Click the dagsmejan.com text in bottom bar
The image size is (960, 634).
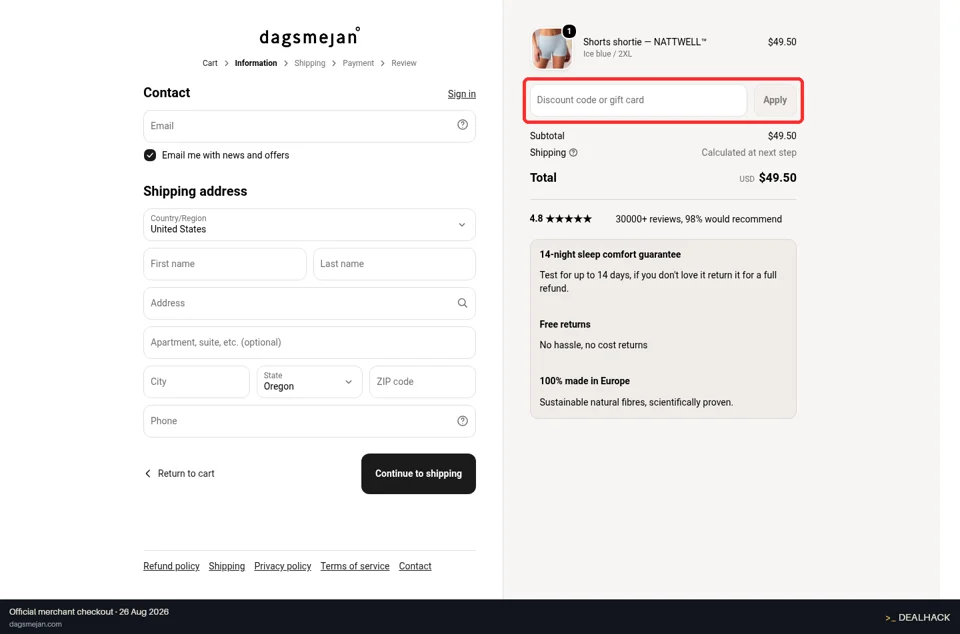pyautogui.click(x=36, y=624)
